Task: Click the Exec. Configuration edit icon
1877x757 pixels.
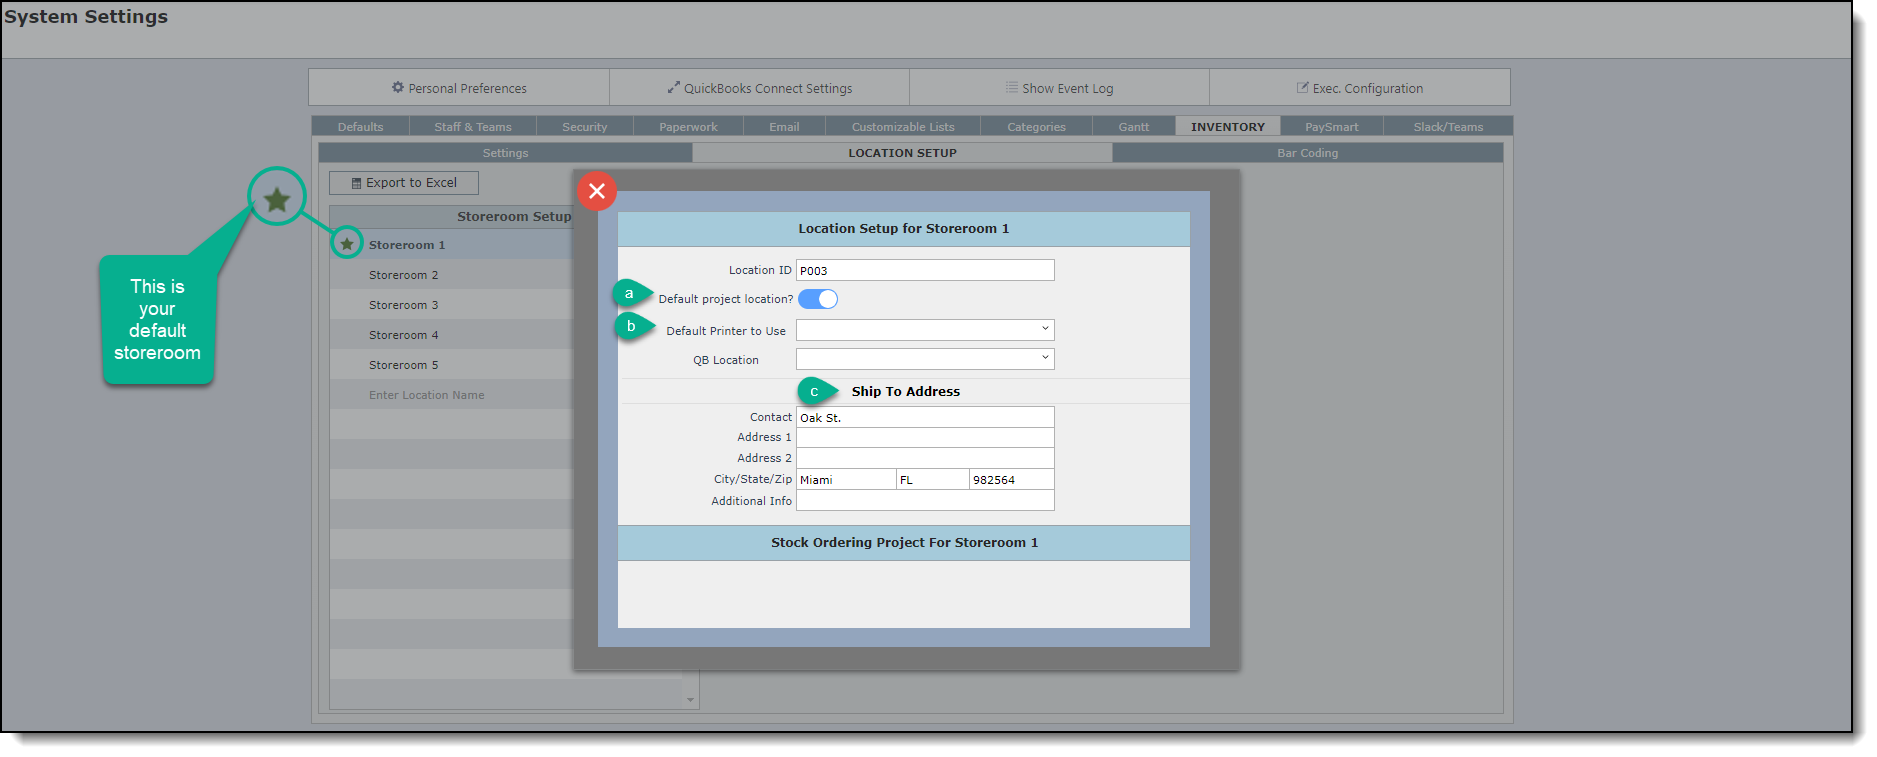Action: pos(1303,88)
